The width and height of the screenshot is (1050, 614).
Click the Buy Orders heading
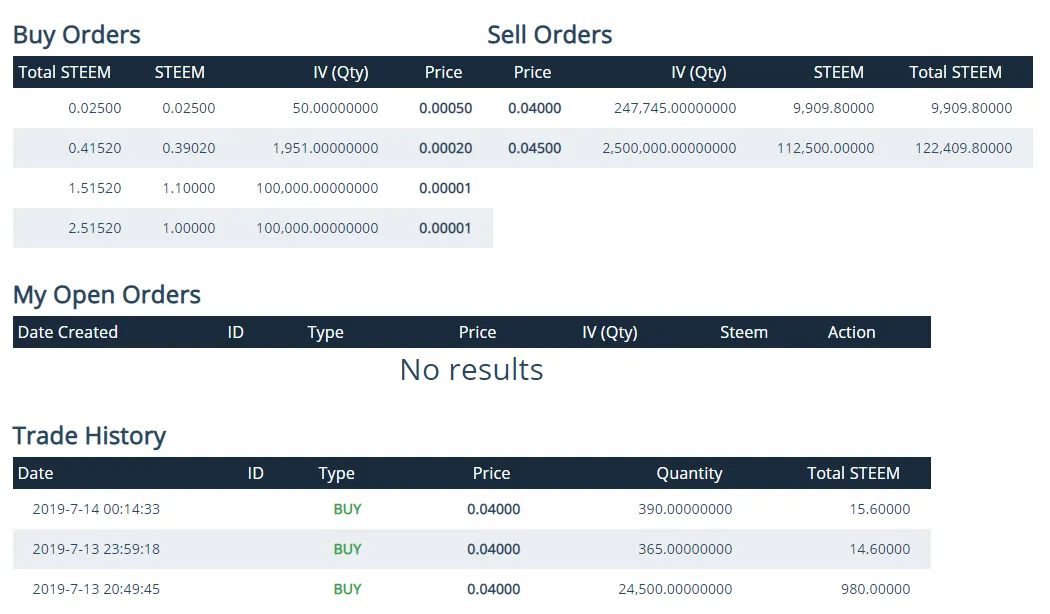[77, 35]
